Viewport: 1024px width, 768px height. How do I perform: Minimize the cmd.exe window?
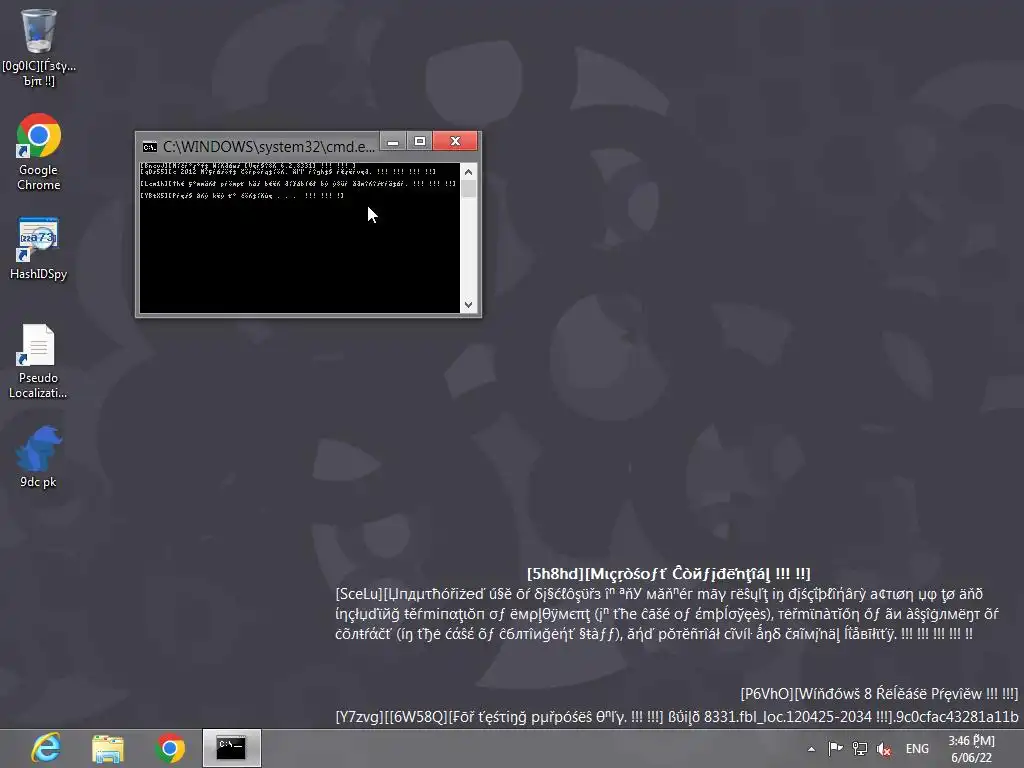pyautogui.click(x=392, y=141)
